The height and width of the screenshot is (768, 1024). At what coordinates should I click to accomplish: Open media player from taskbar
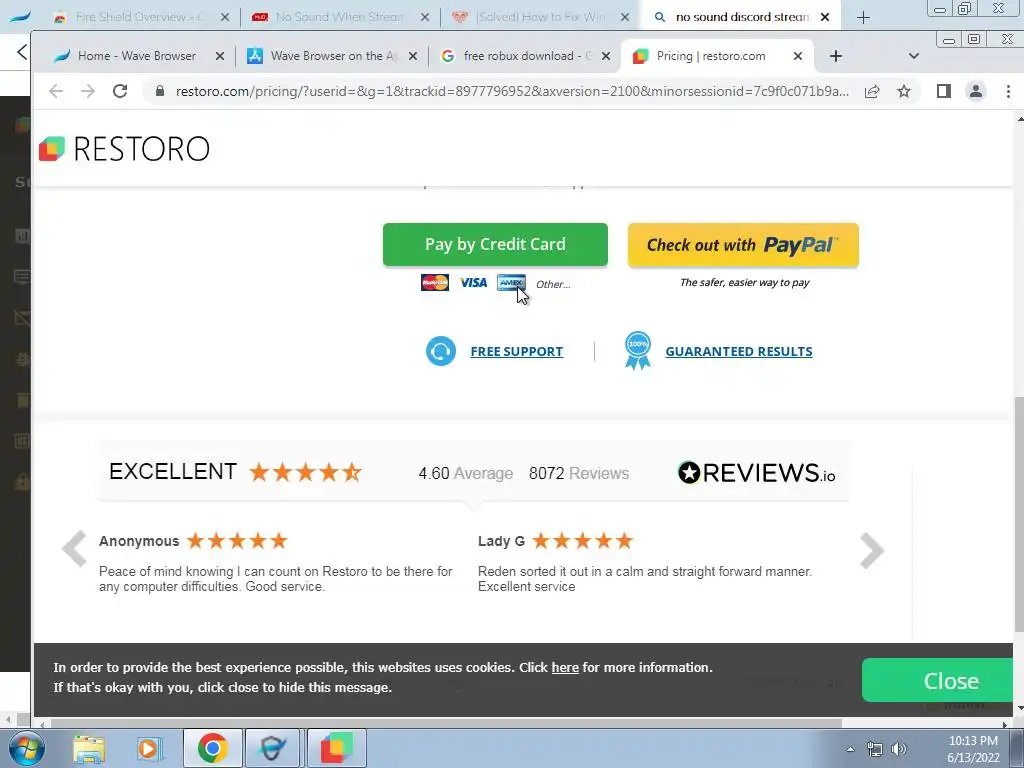coord(149,748)
